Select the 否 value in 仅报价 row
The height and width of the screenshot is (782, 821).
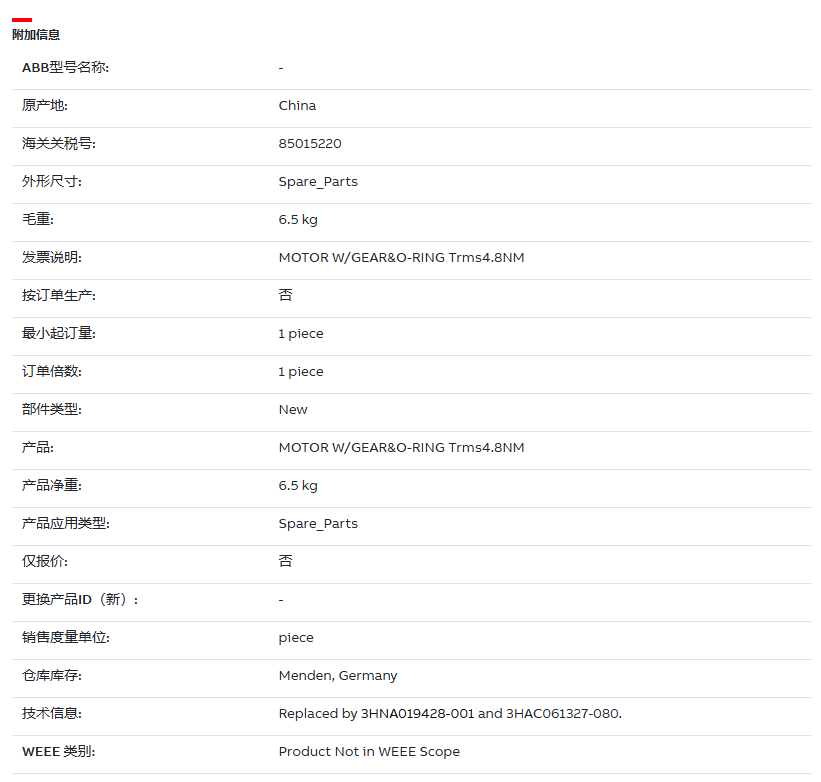coord(285,561)
